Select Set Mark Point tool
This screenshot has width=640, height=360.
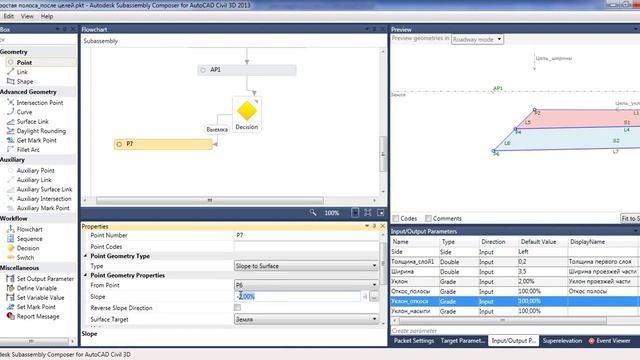coord(36,307)
